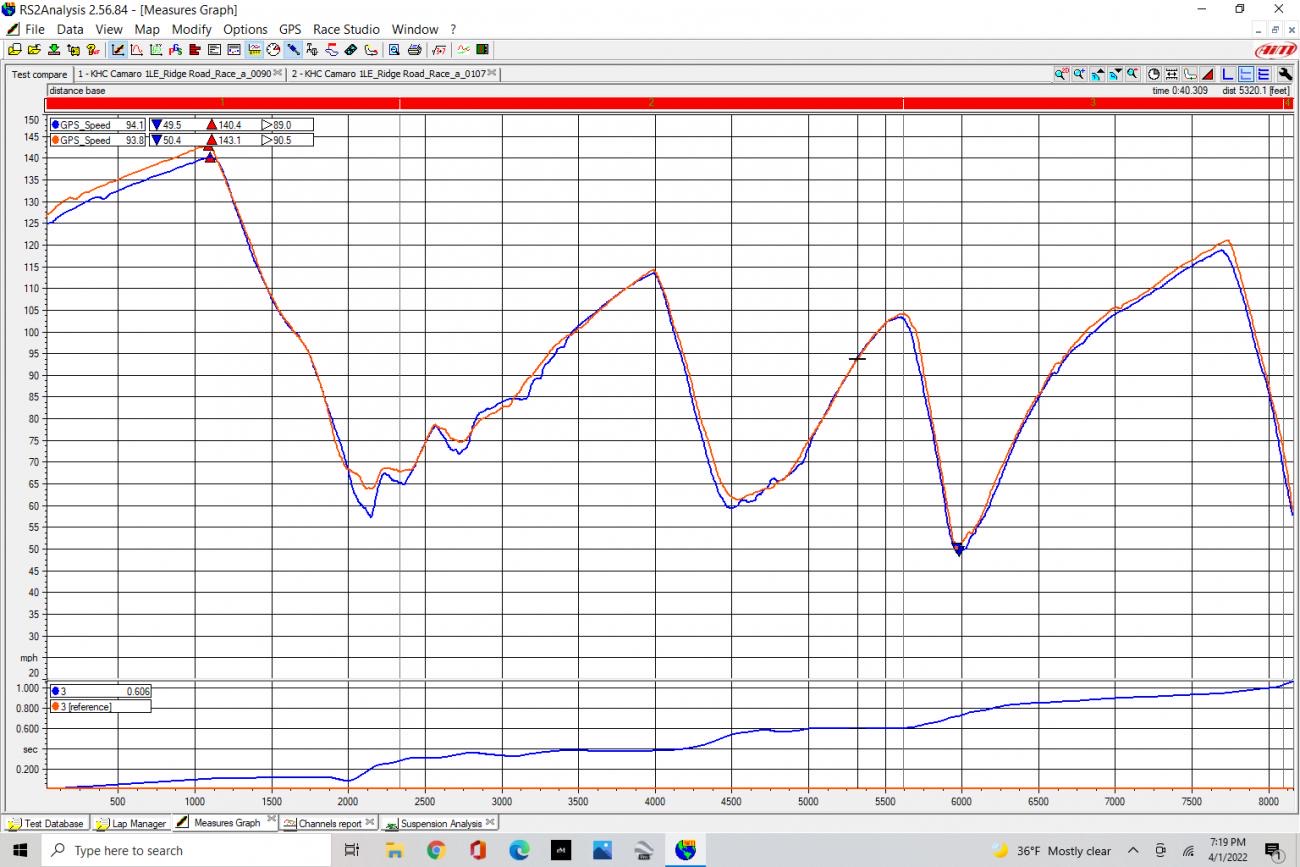The height and width of the screenshot is (867, 1300).
Task: Open Google Chrome from taskbar
Action: tap(435, 850)
